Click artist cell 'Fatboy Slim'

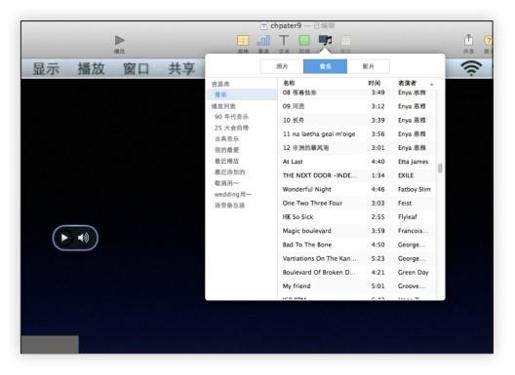click(x=414, y=189)
